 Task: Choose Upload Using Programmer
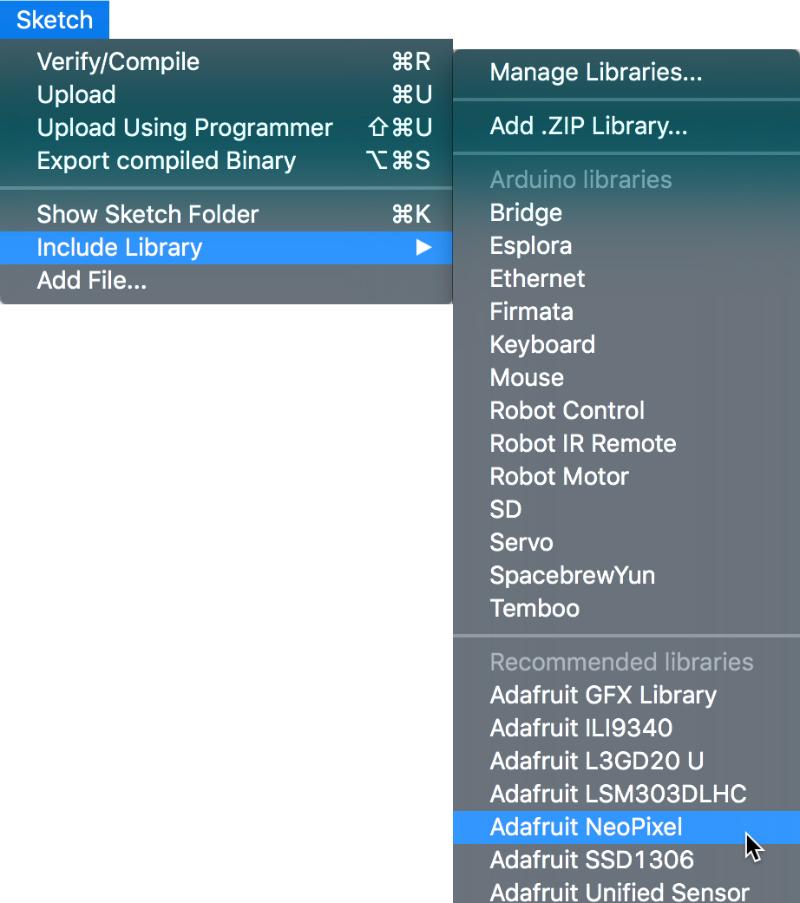pyautogui.click(x=226, y=127)
